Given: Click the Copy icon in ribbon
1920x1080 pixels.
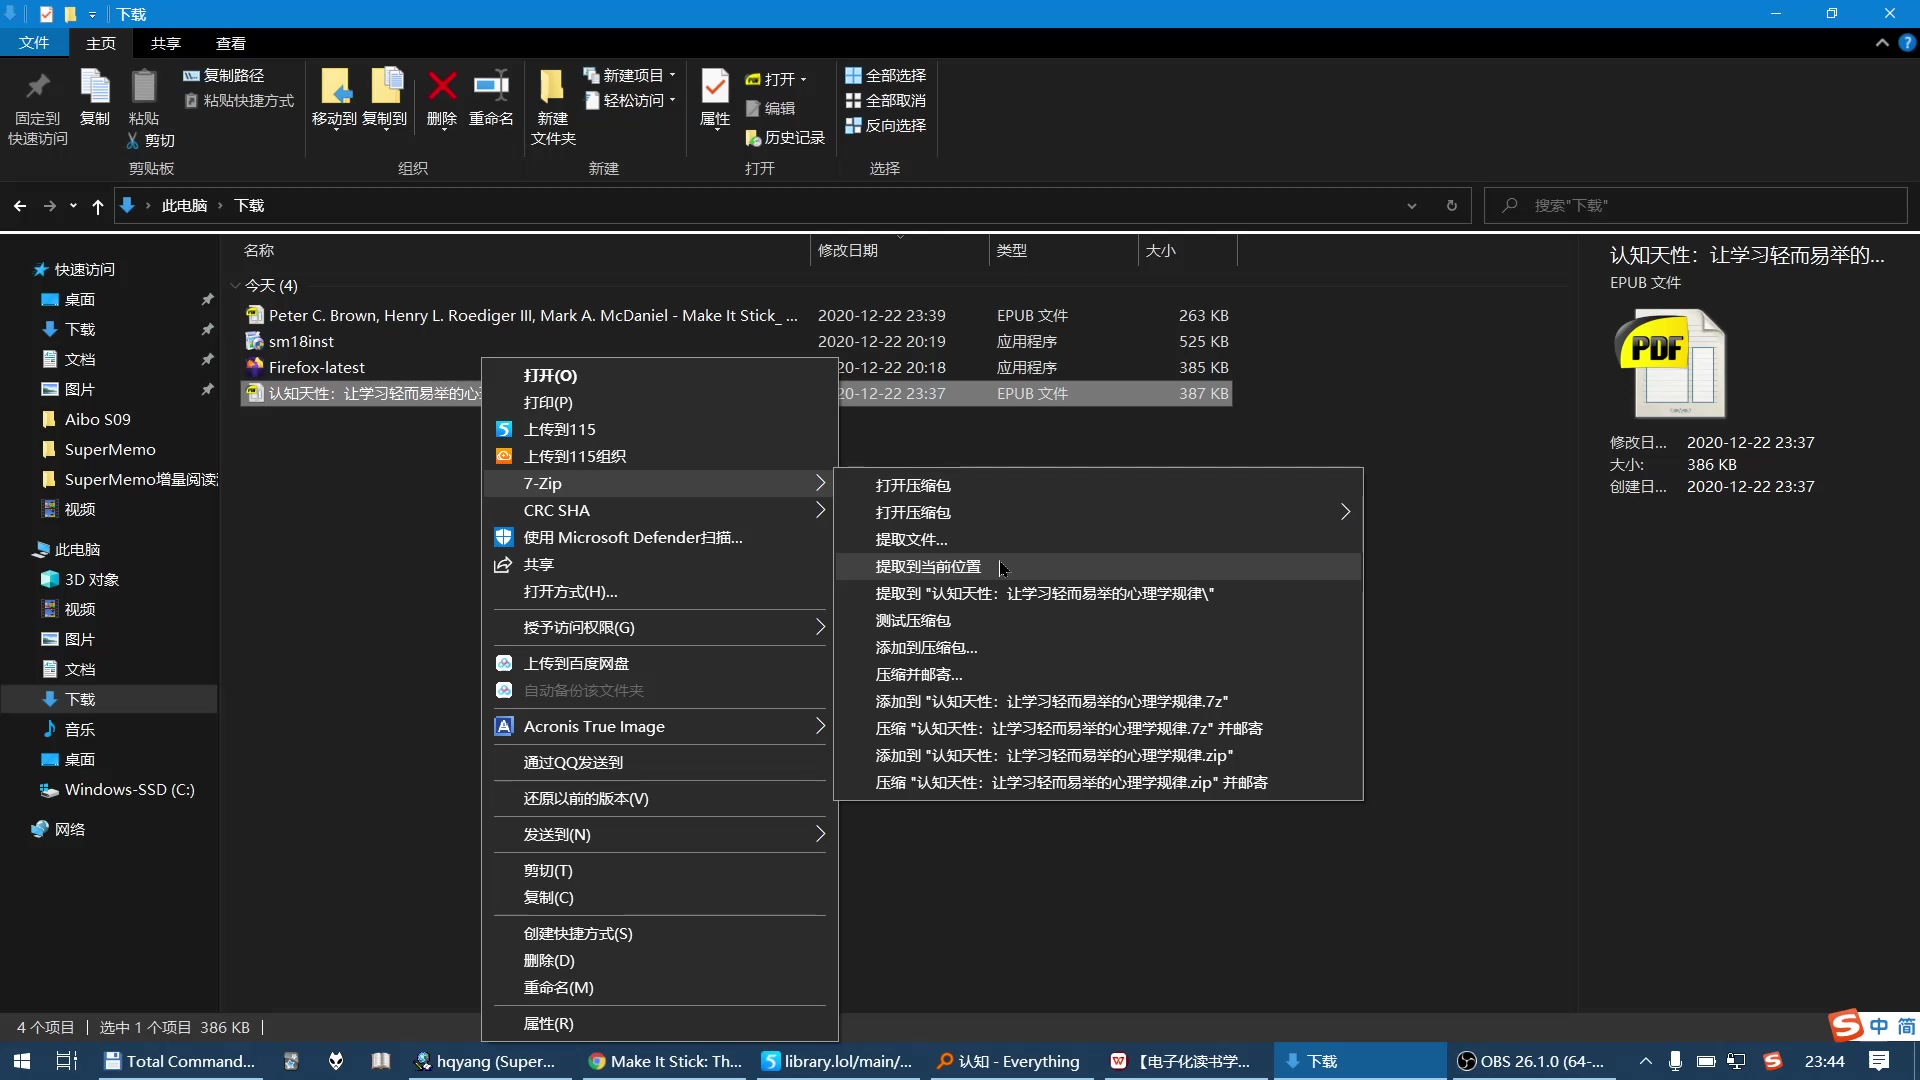Looking at the screenshot, I should 95,88.
